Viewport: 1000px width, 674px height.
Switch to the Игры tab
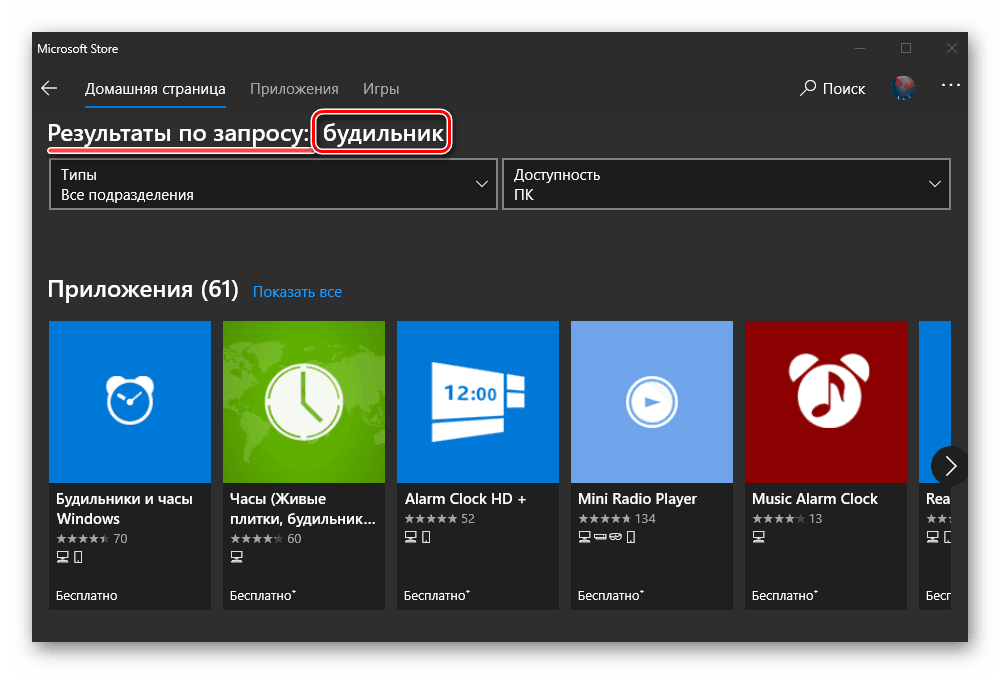(x=381, y=89)
